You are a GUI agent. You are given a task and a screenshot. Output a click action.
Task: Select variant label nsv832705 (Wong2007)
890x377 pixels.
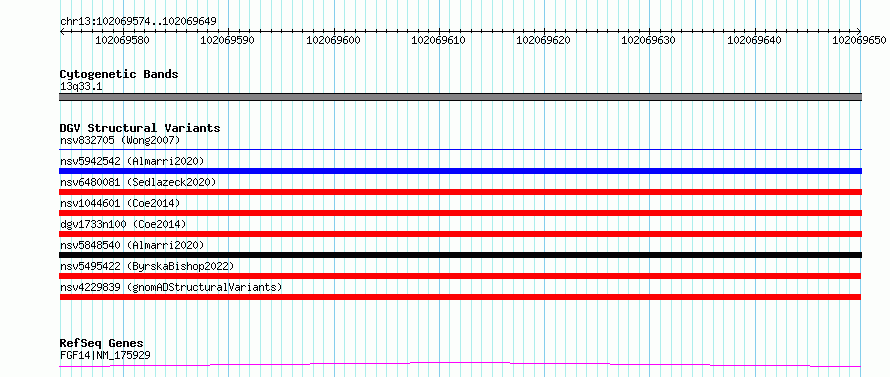tap(120, 140)
